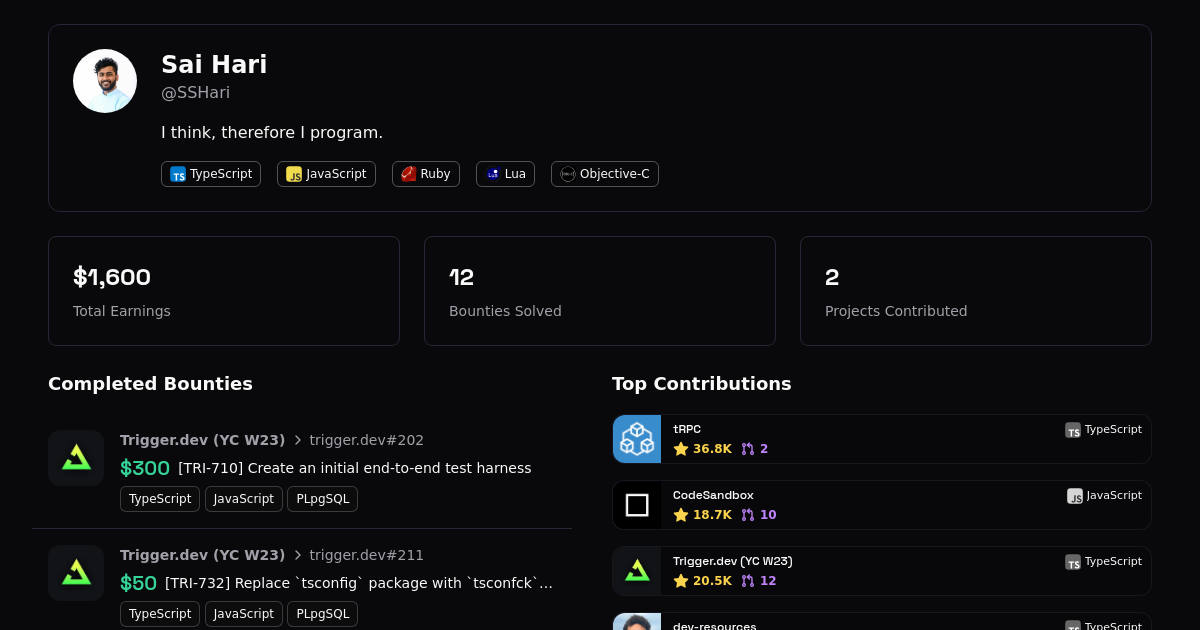Select PLpgSQL tag under the $300 bounty
Screen dimensions: 1200x630
[x=322, y=499]
